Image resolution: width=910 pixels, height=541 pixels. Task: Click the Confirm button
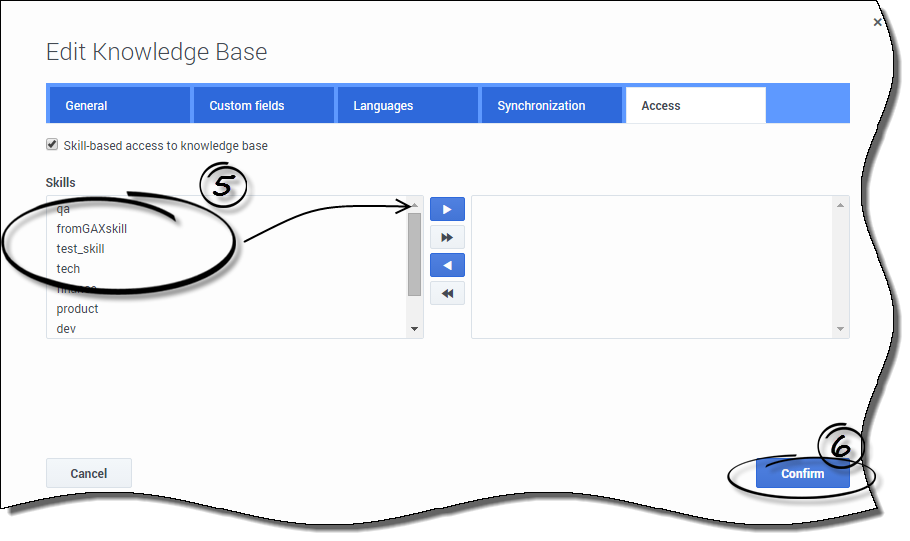point(802,473)
